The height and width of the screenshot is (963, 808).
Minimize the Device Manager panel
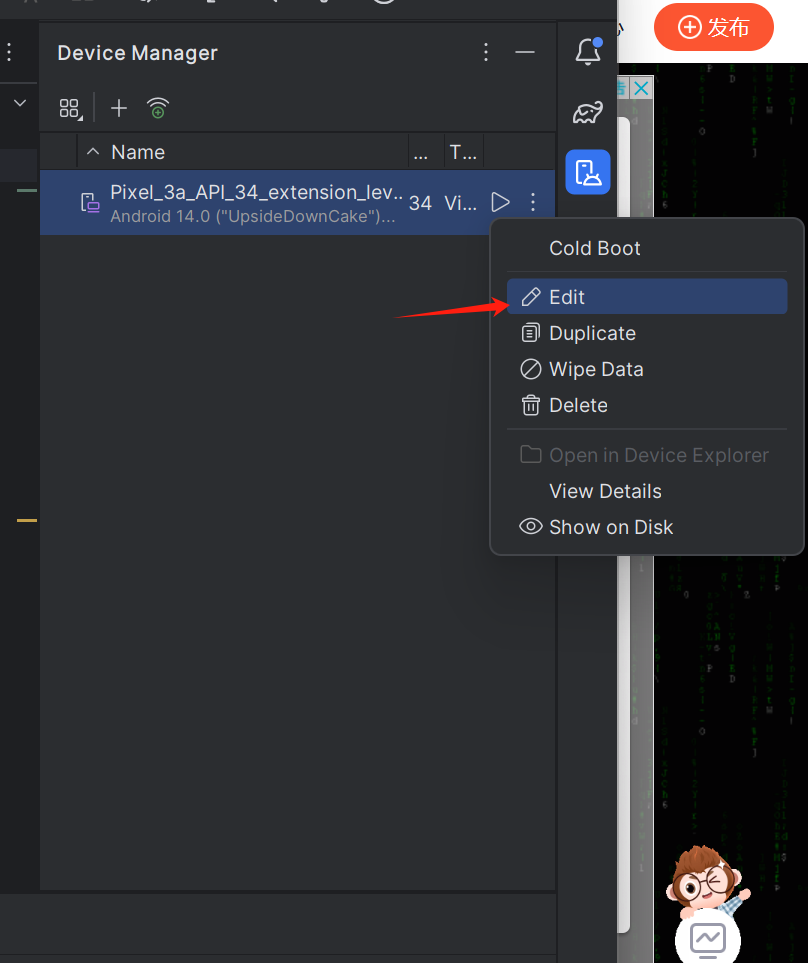[x=524, y=52]
